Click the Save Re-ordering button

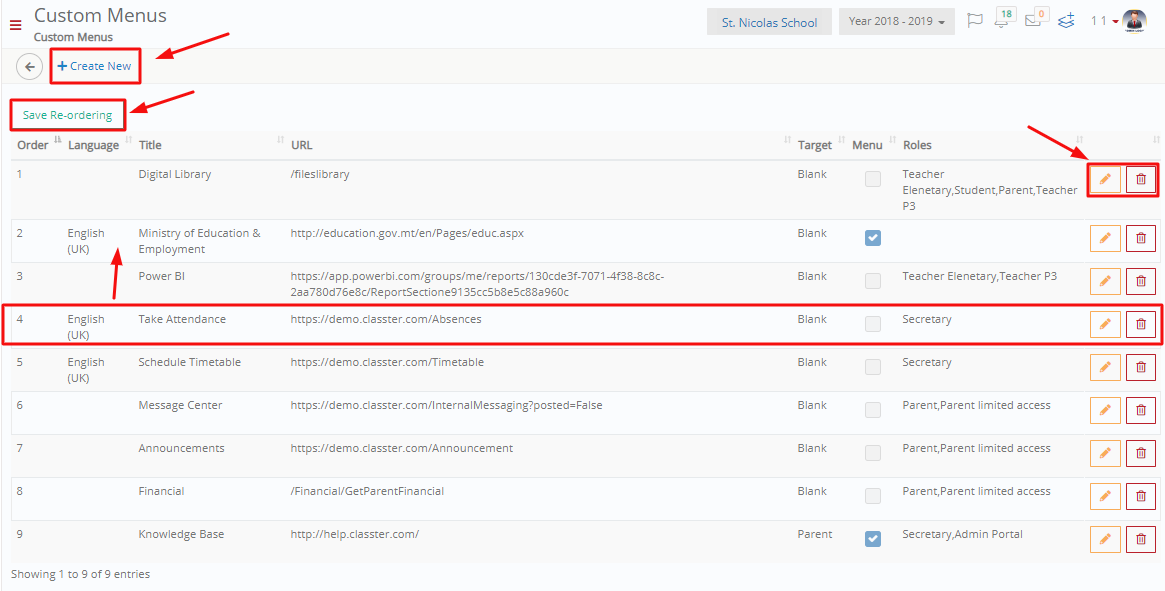(68, 115)
